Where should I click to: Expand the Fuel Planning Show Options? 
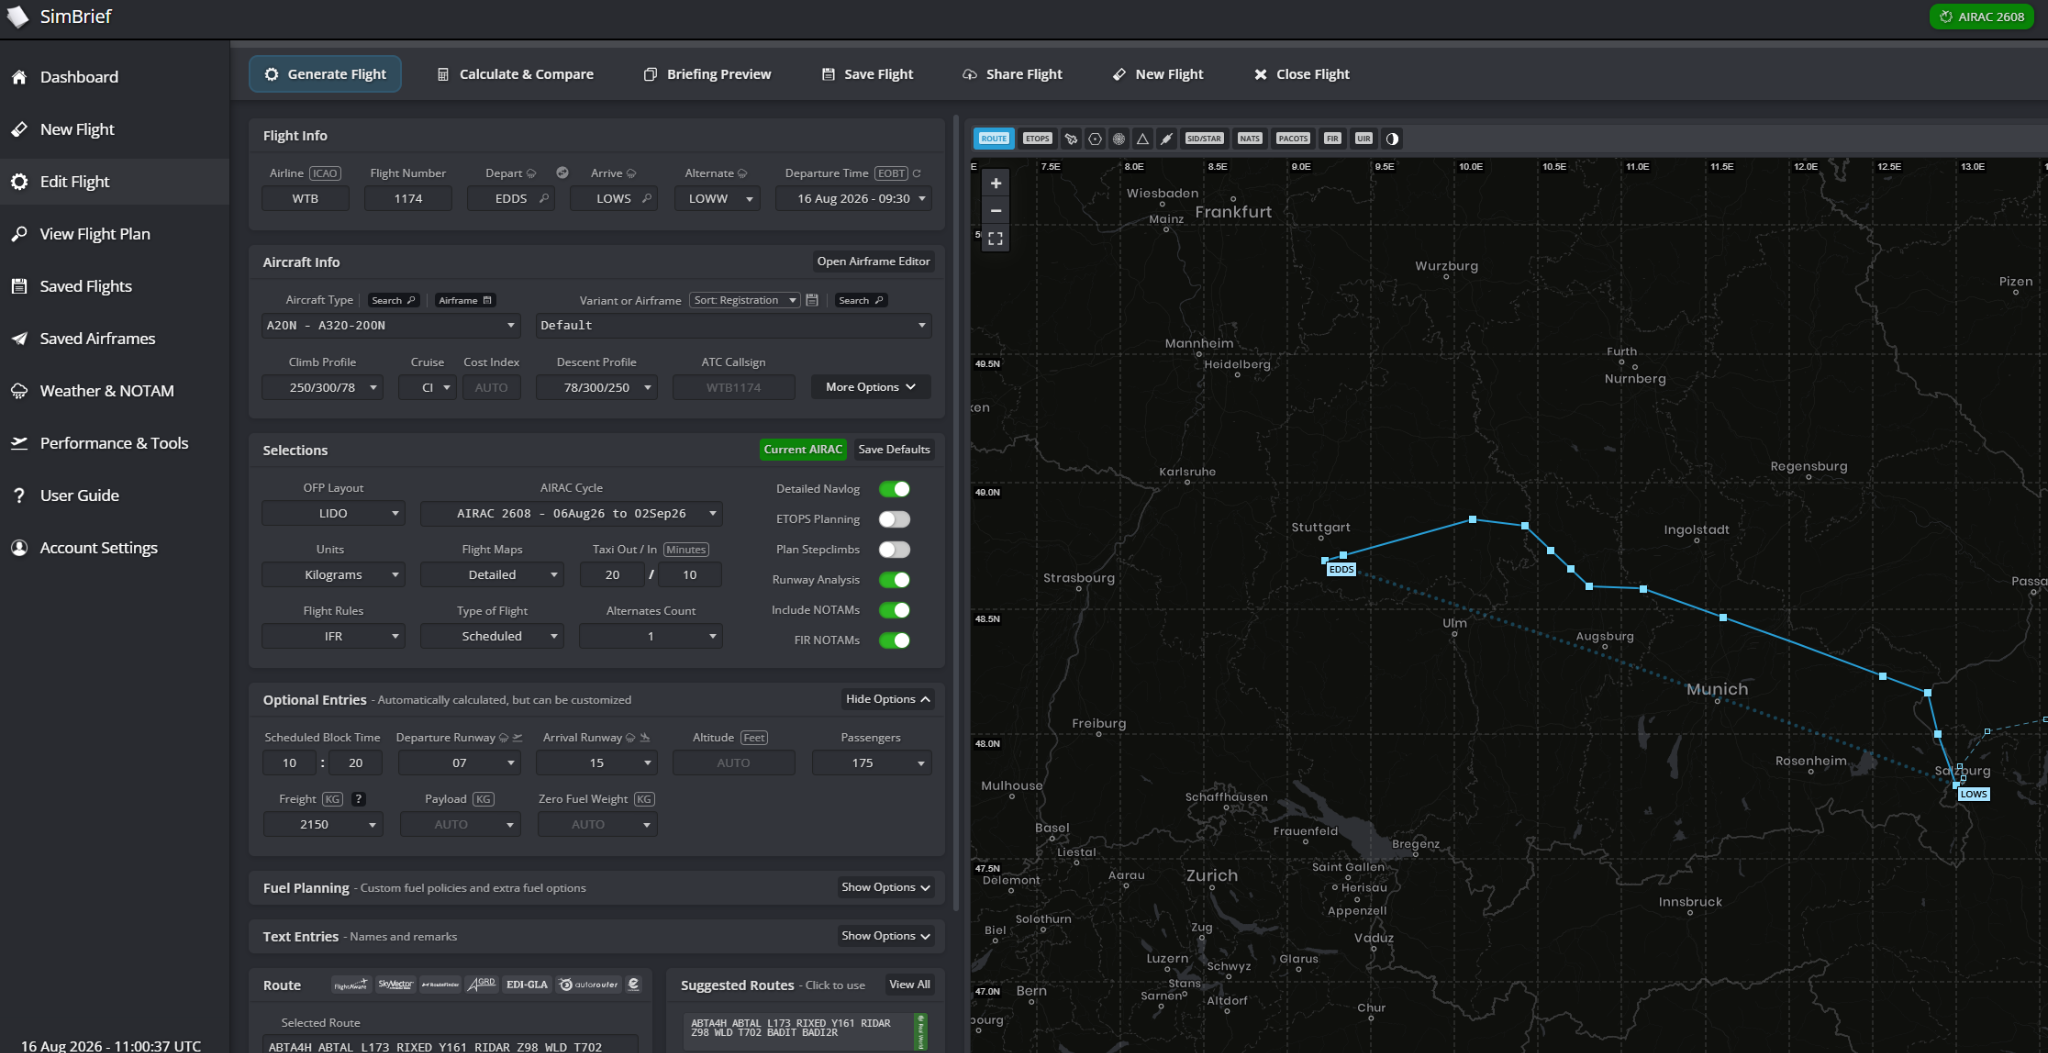tap(886, 887)
